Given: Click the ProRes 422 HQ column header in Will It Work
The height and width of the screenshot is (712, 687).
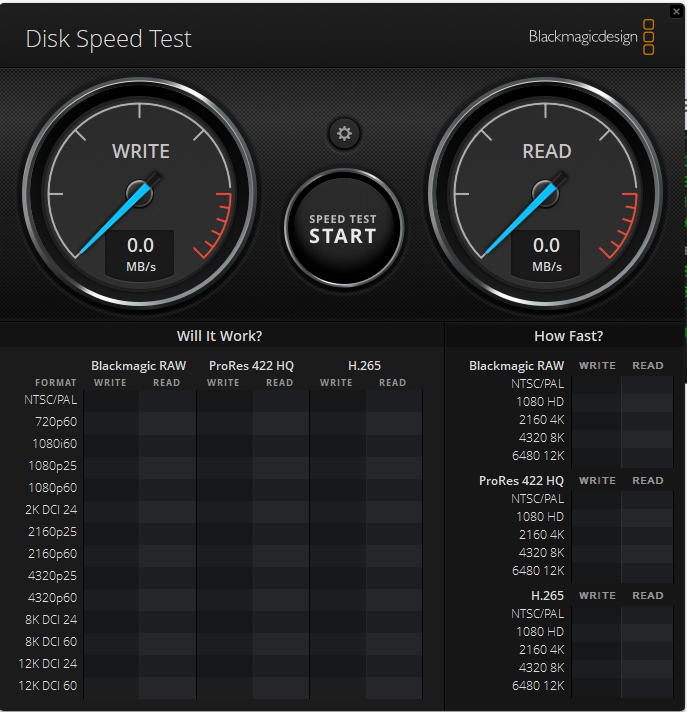Looking at the screenshot, I should (251, 366).
